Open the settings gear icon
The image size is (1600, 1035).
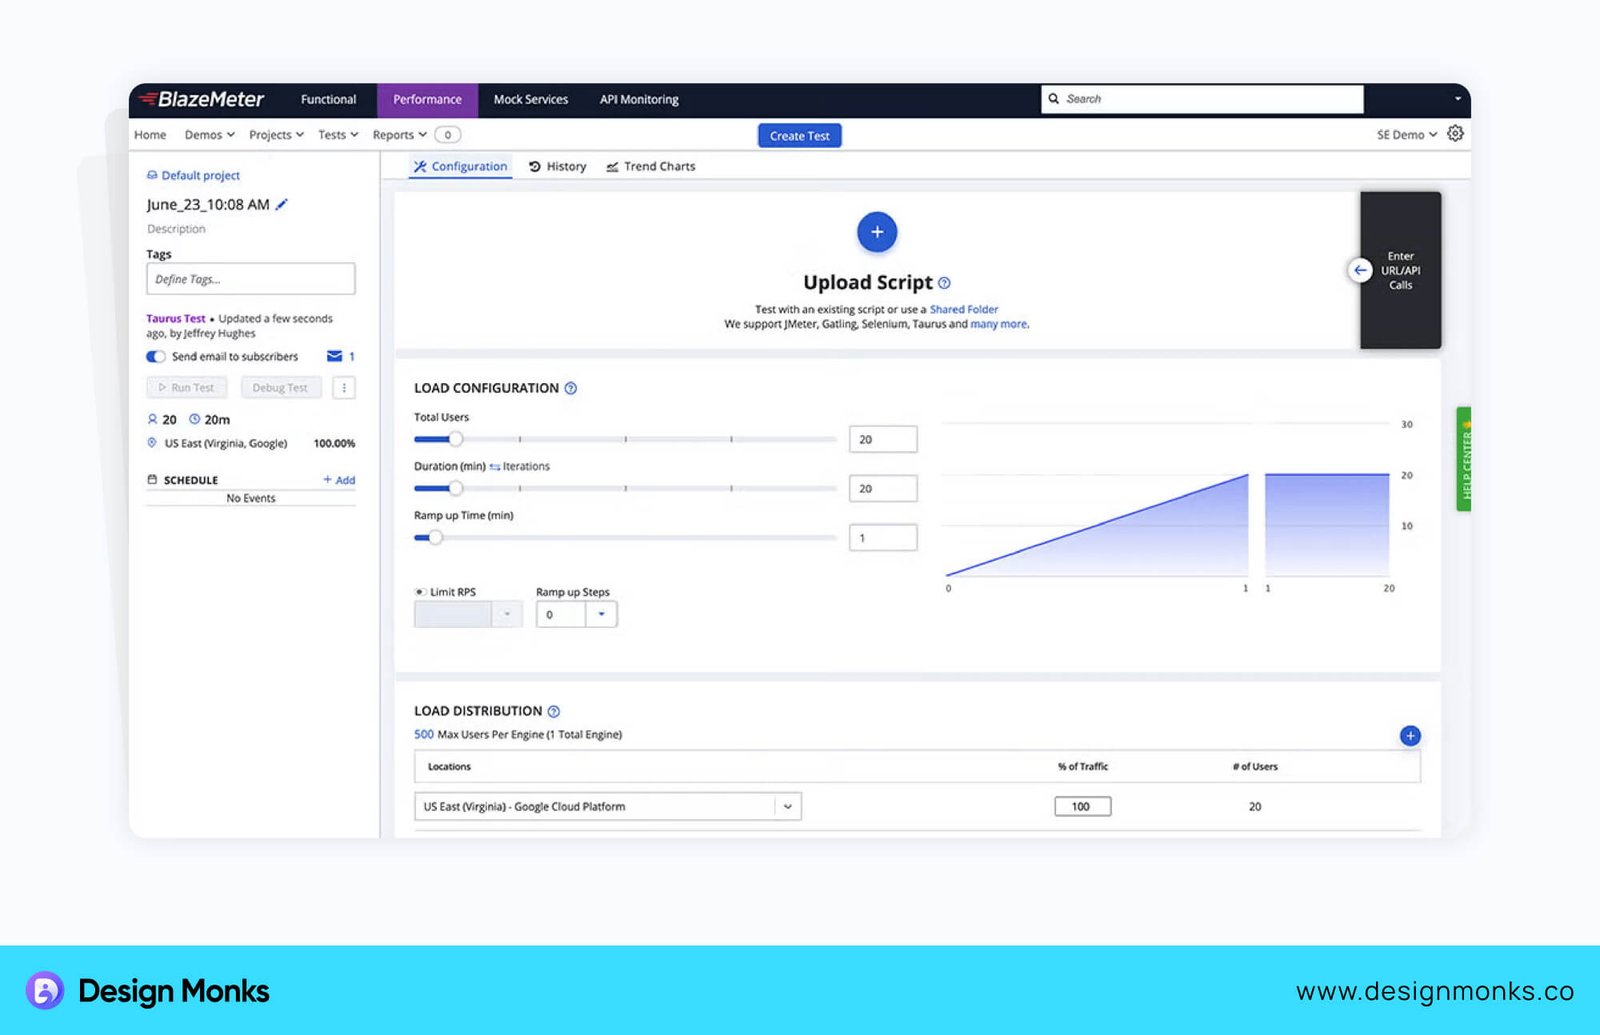pos(1455,133)
